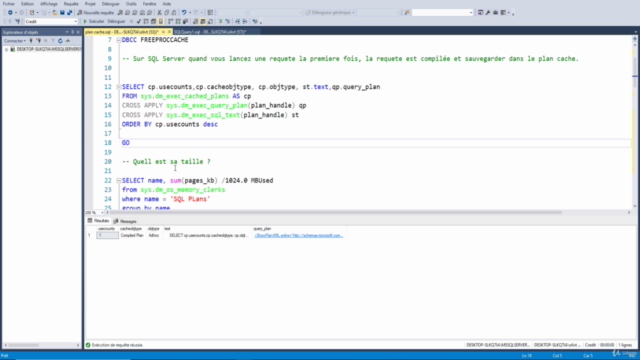Screen dimensions: 640x360
Task: Open the Affichage menu
Action: [49, 4]
